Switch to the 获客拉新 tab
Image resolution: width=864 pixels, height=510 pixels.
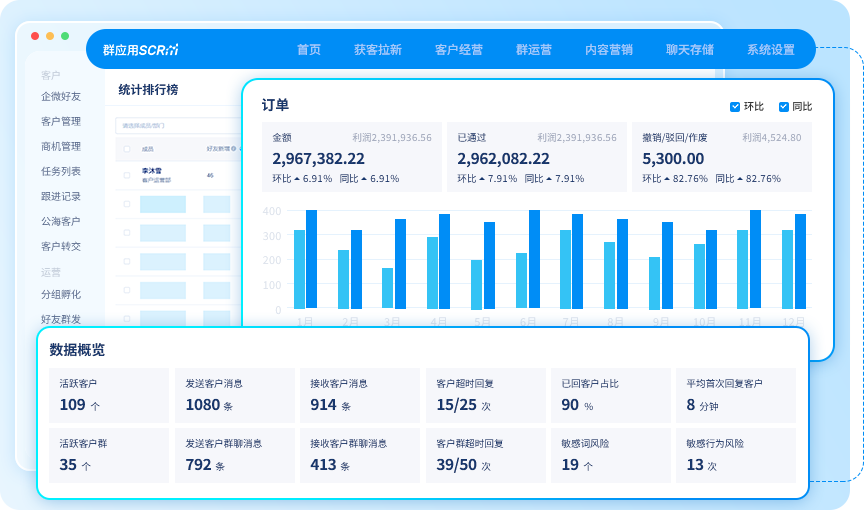click(377, 49)
